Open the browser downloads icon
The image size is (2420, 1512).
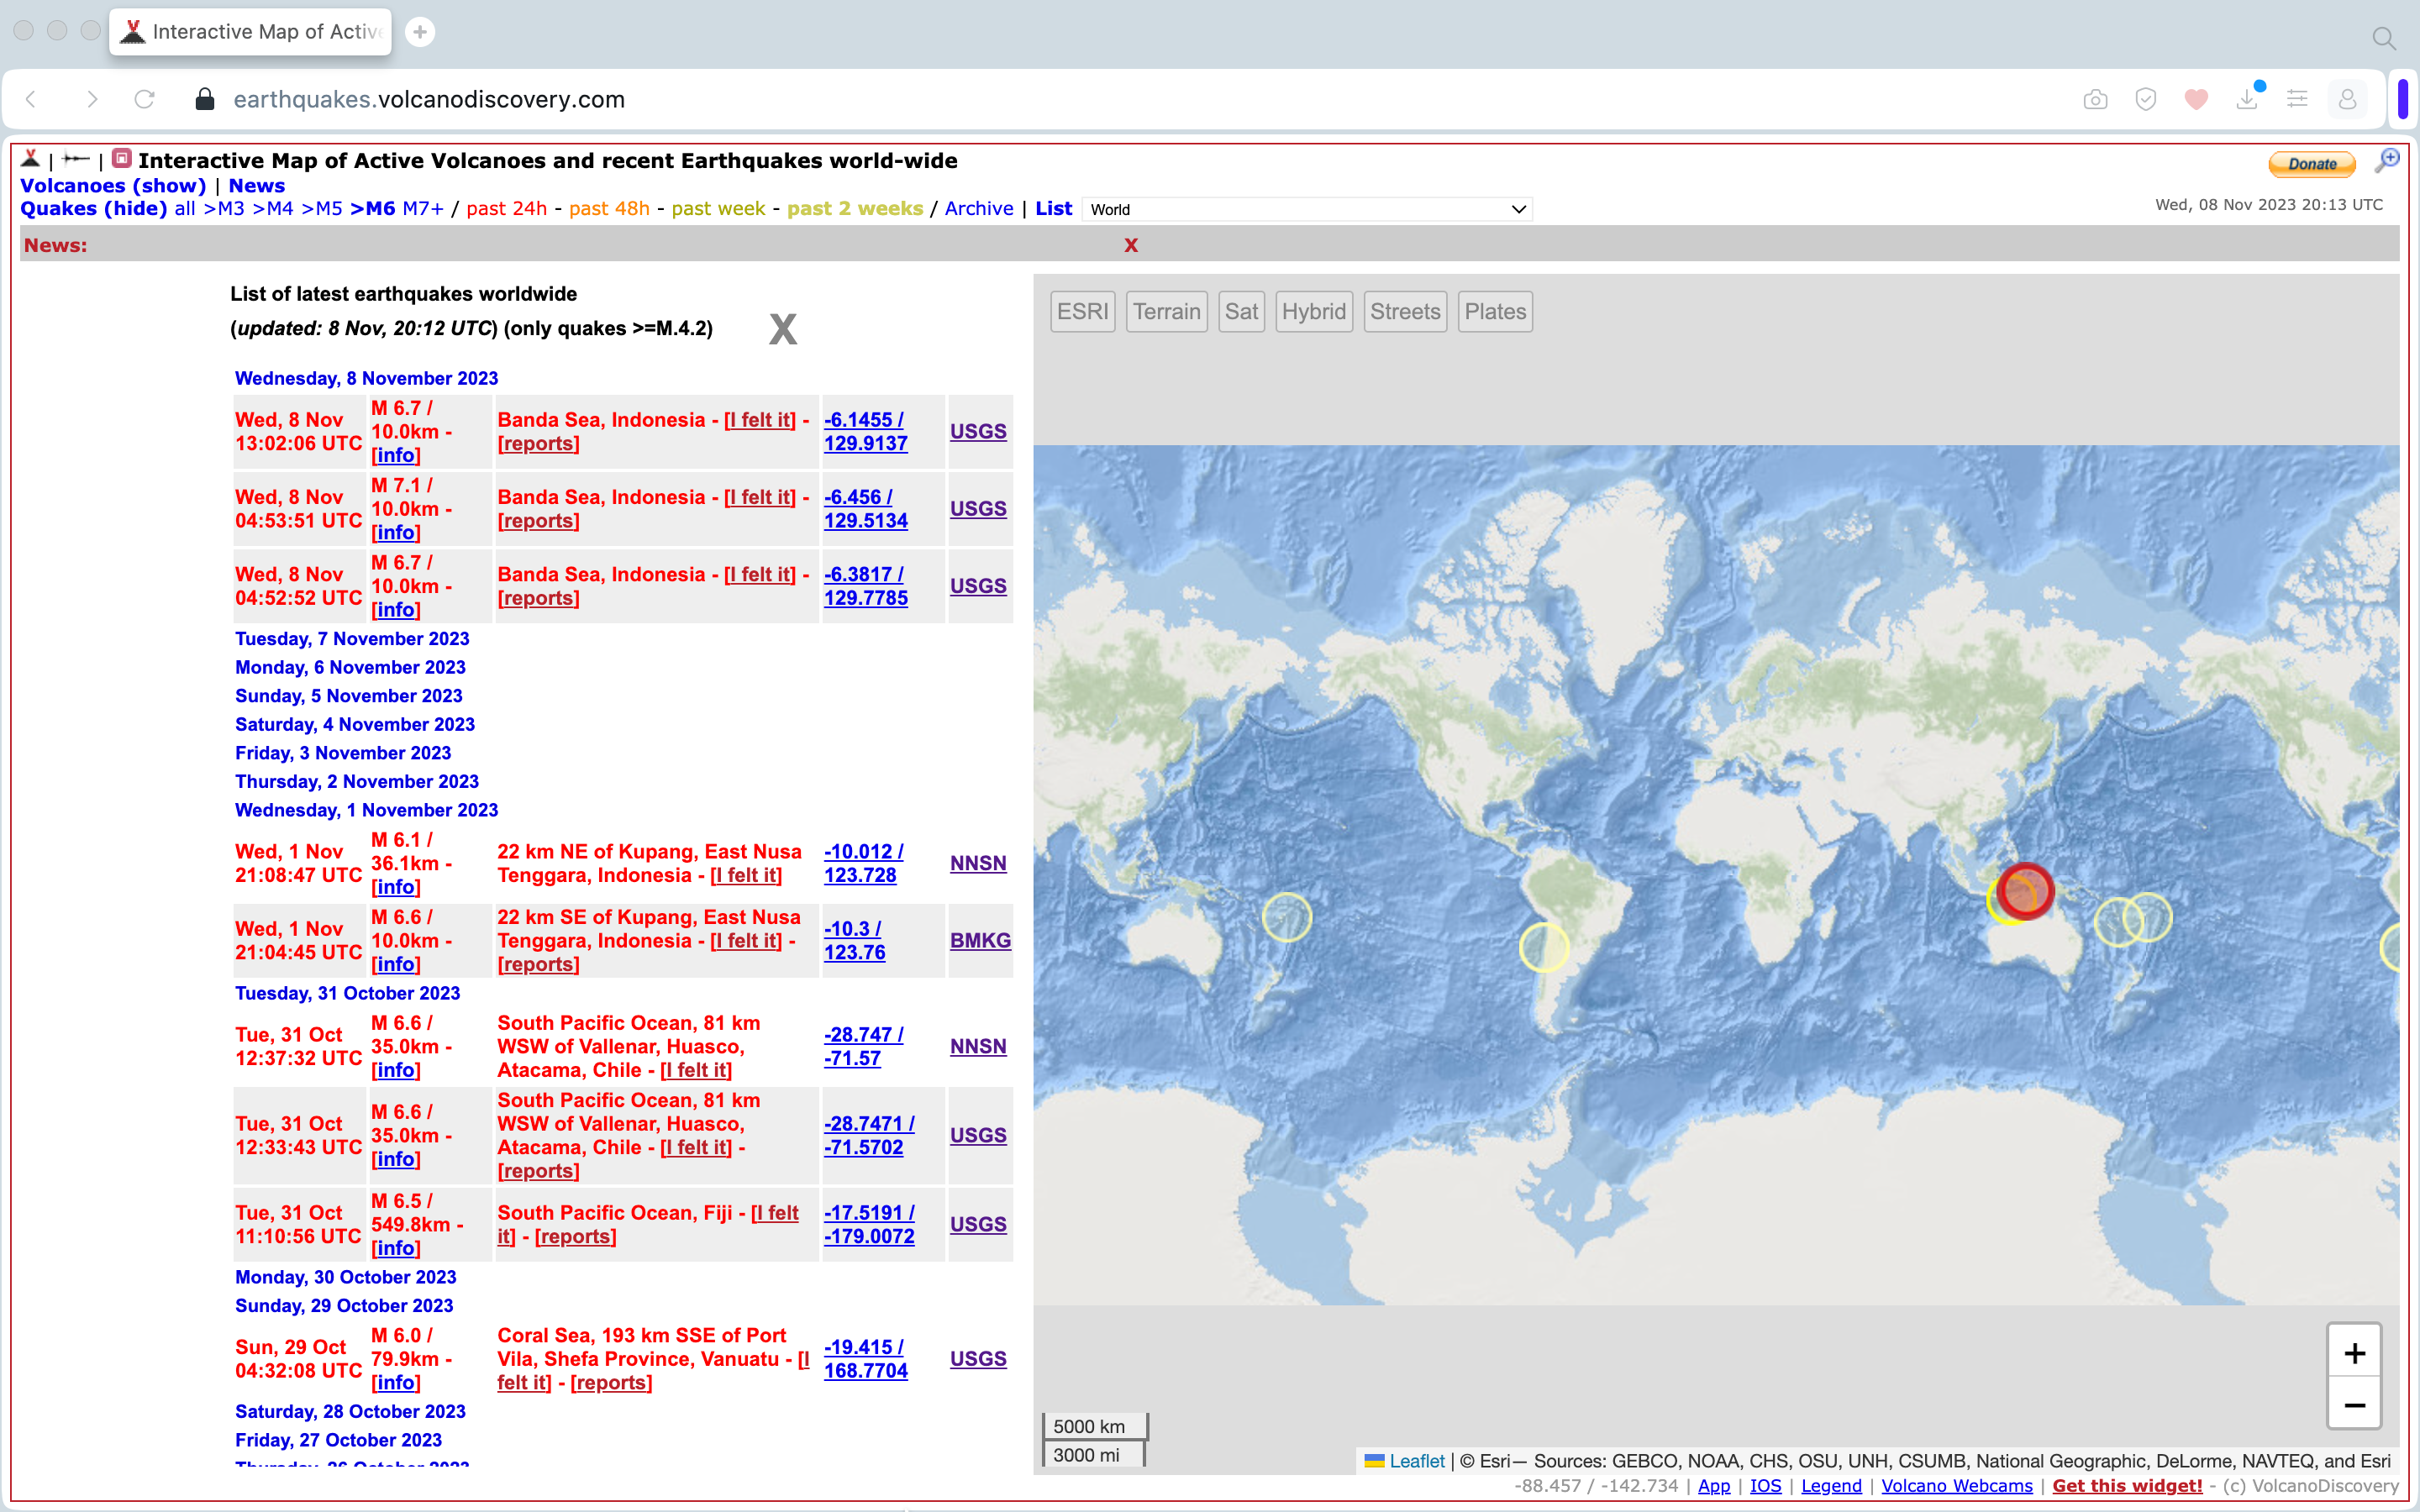click(x=2247, y=99)
